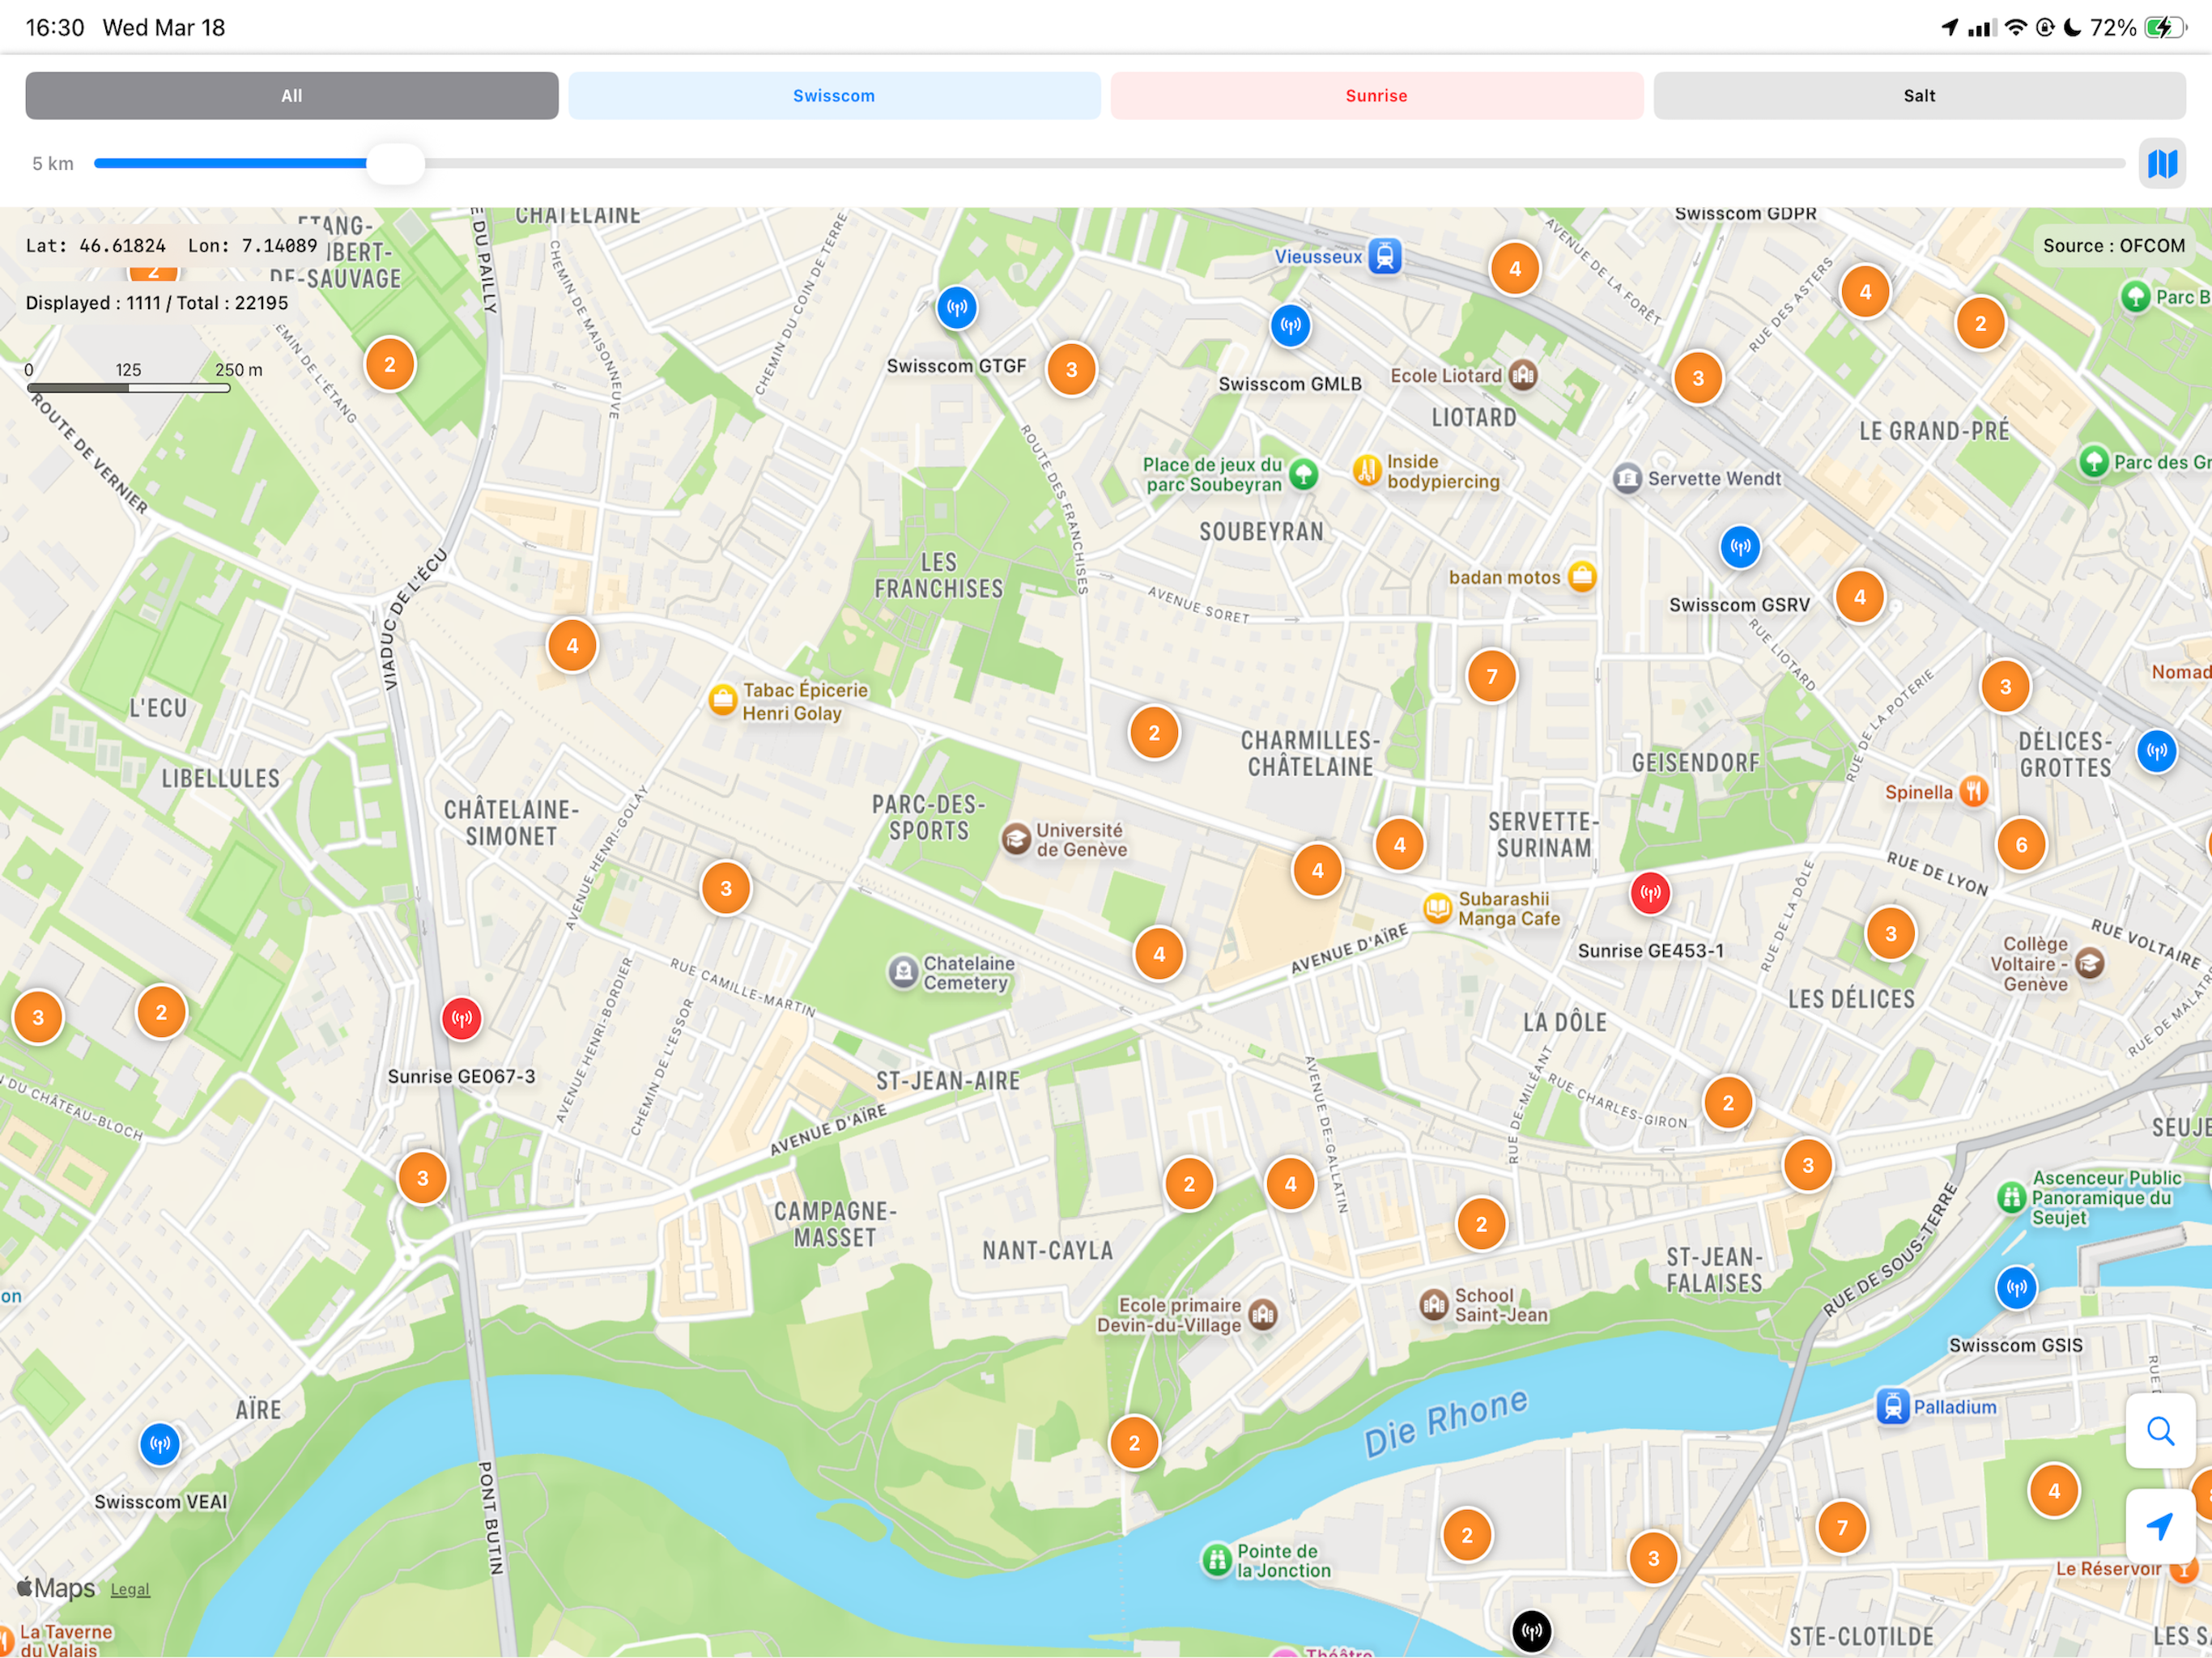
Task: Tap the Collège Voltaire Genève icon
Action: click(2089, 963)
